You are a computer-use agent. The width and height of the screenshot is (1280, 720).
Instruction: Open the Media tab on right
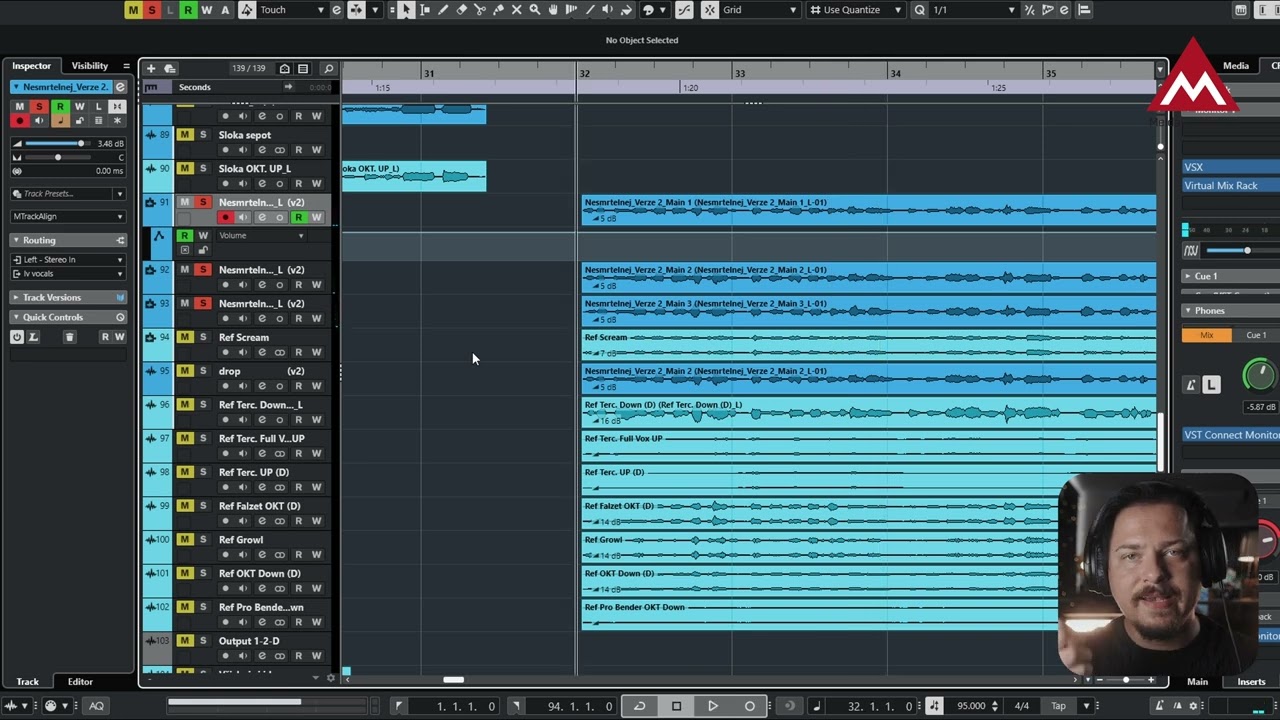click(x=1236, y=66)
